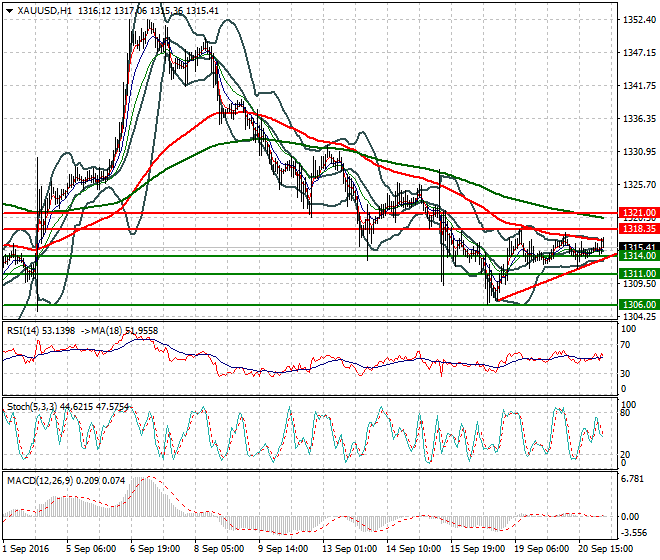The height and width of the screenshot is (560, 660).
Task: Click the 5 Sep 06:00 time label
Action: click(x=91, y=549)
